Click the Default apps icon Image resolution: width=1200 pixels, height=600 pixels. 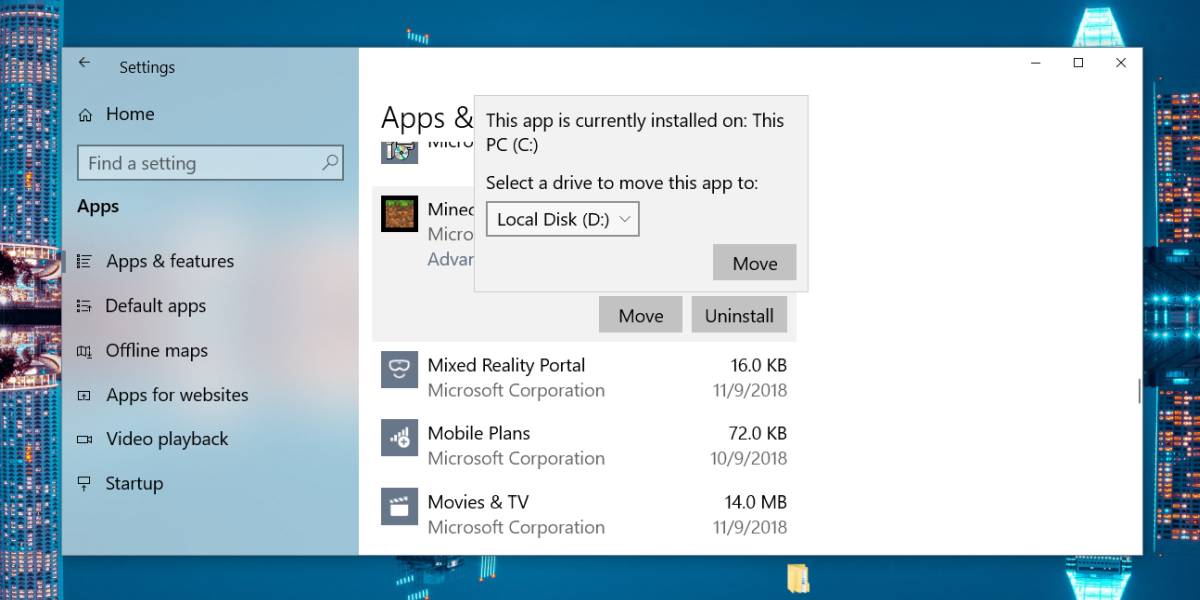click(85, 306)
